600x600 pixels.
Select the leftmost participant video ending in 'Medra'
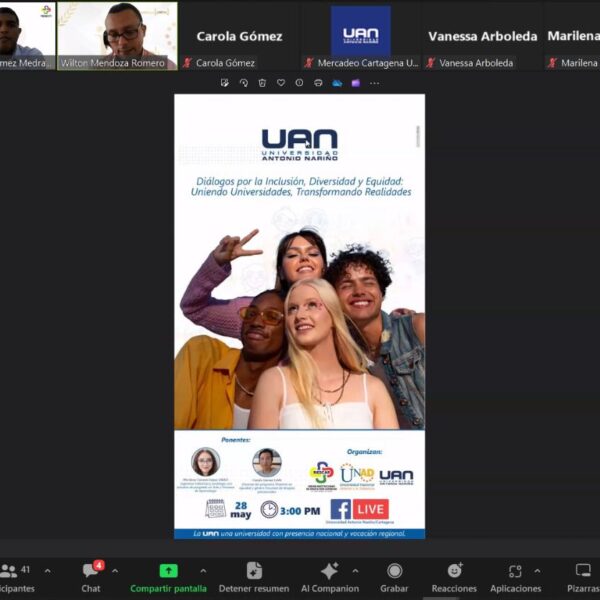(28, 36)
